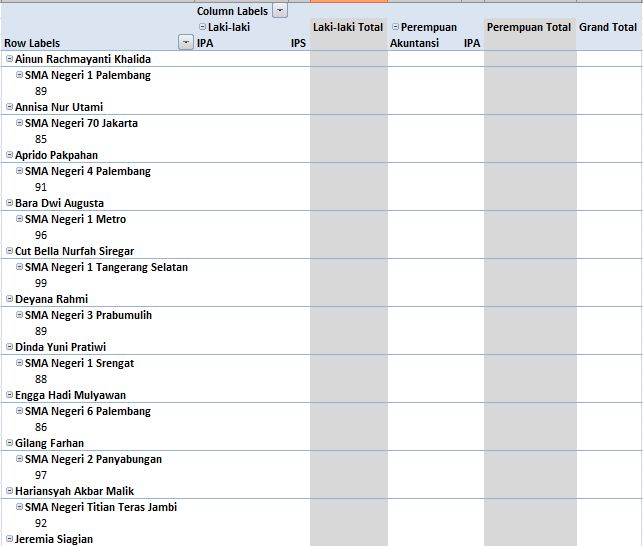This screenshot has width=643, height=546.
Task: Collapse the Gilang Farhan row
Action: pos(9,443)
